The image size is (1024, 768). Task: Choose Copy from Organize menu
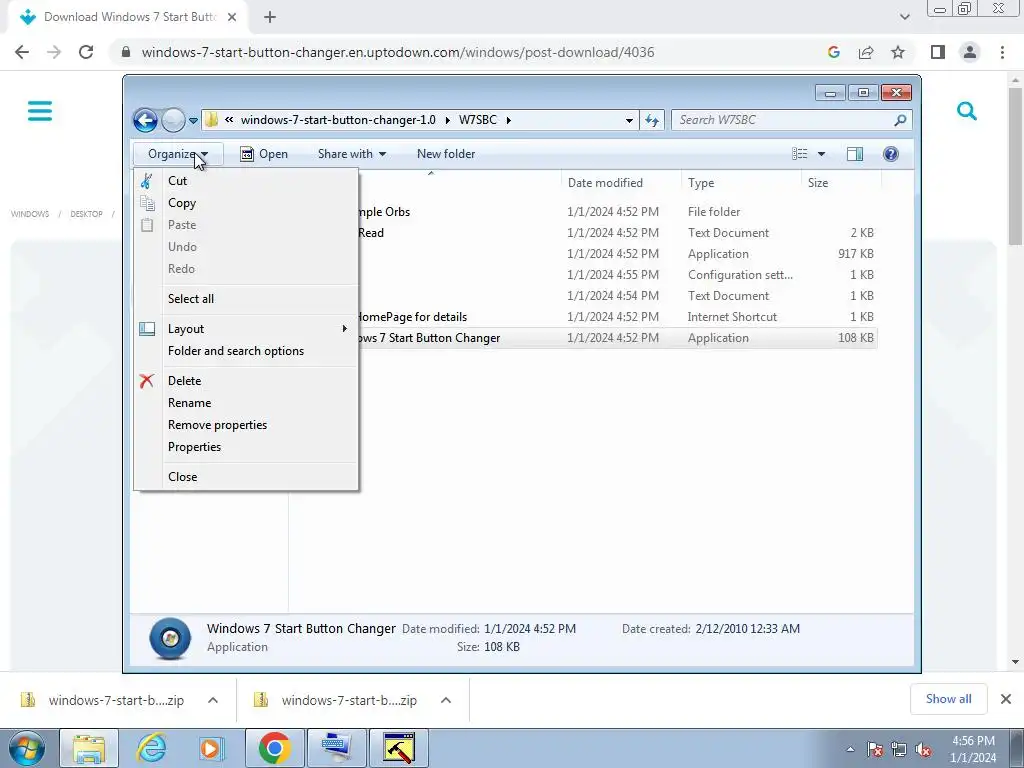point(246,203)
